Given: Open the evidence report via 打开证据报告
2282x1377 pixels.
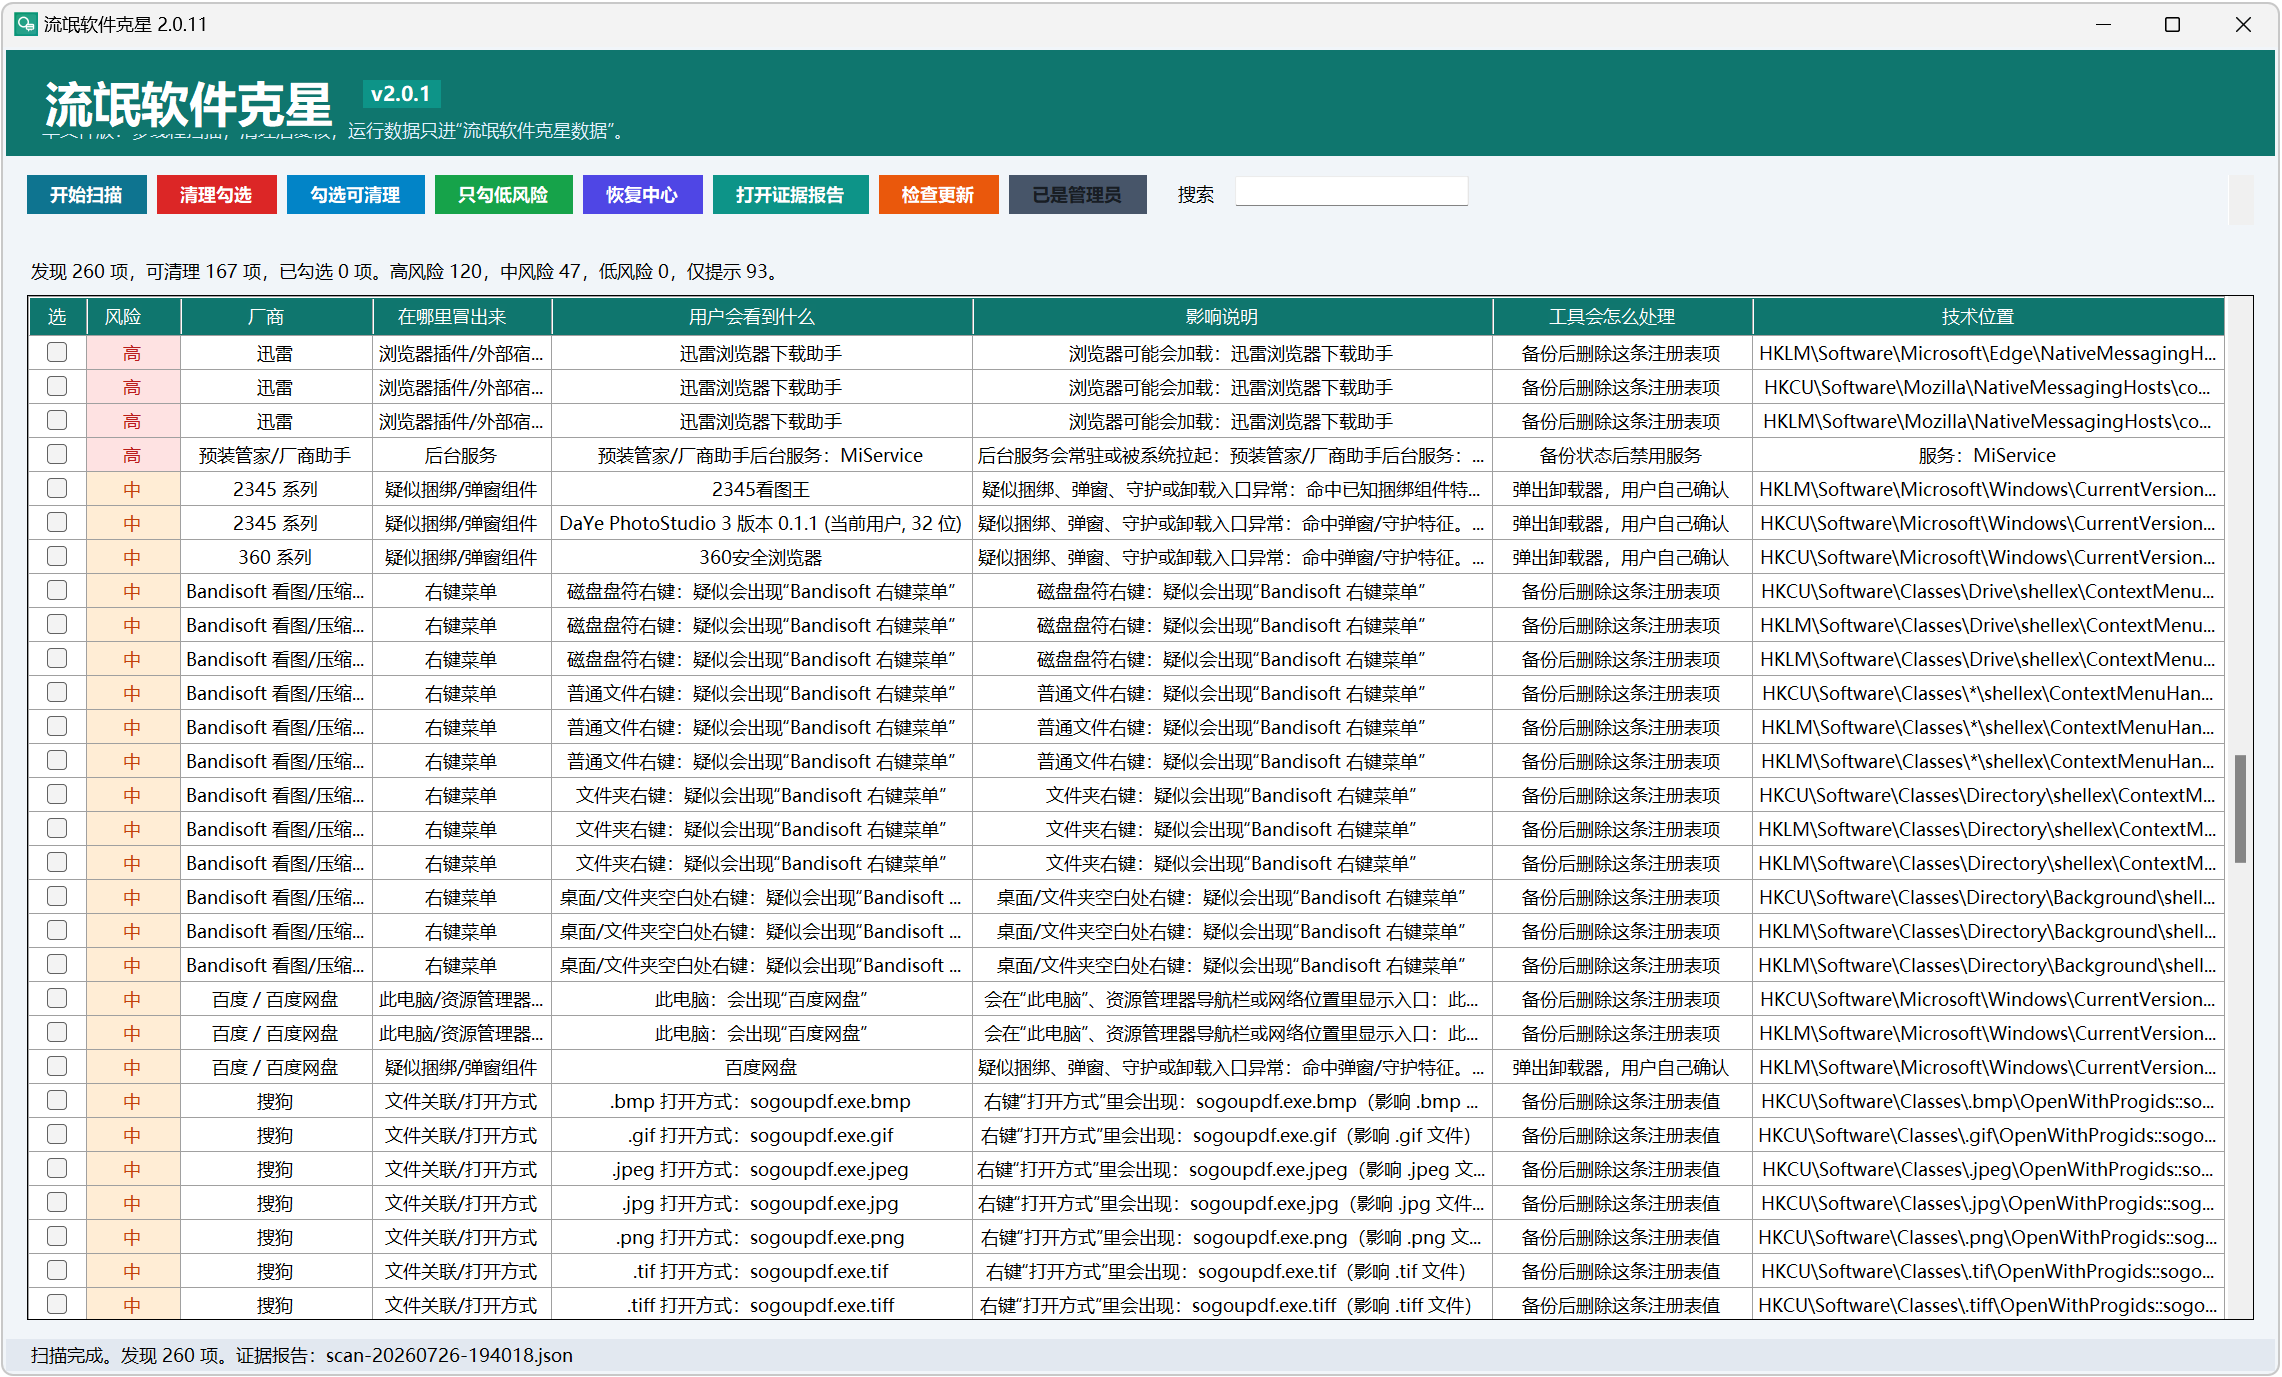Looking at the screenshot, I should [790, 195].
